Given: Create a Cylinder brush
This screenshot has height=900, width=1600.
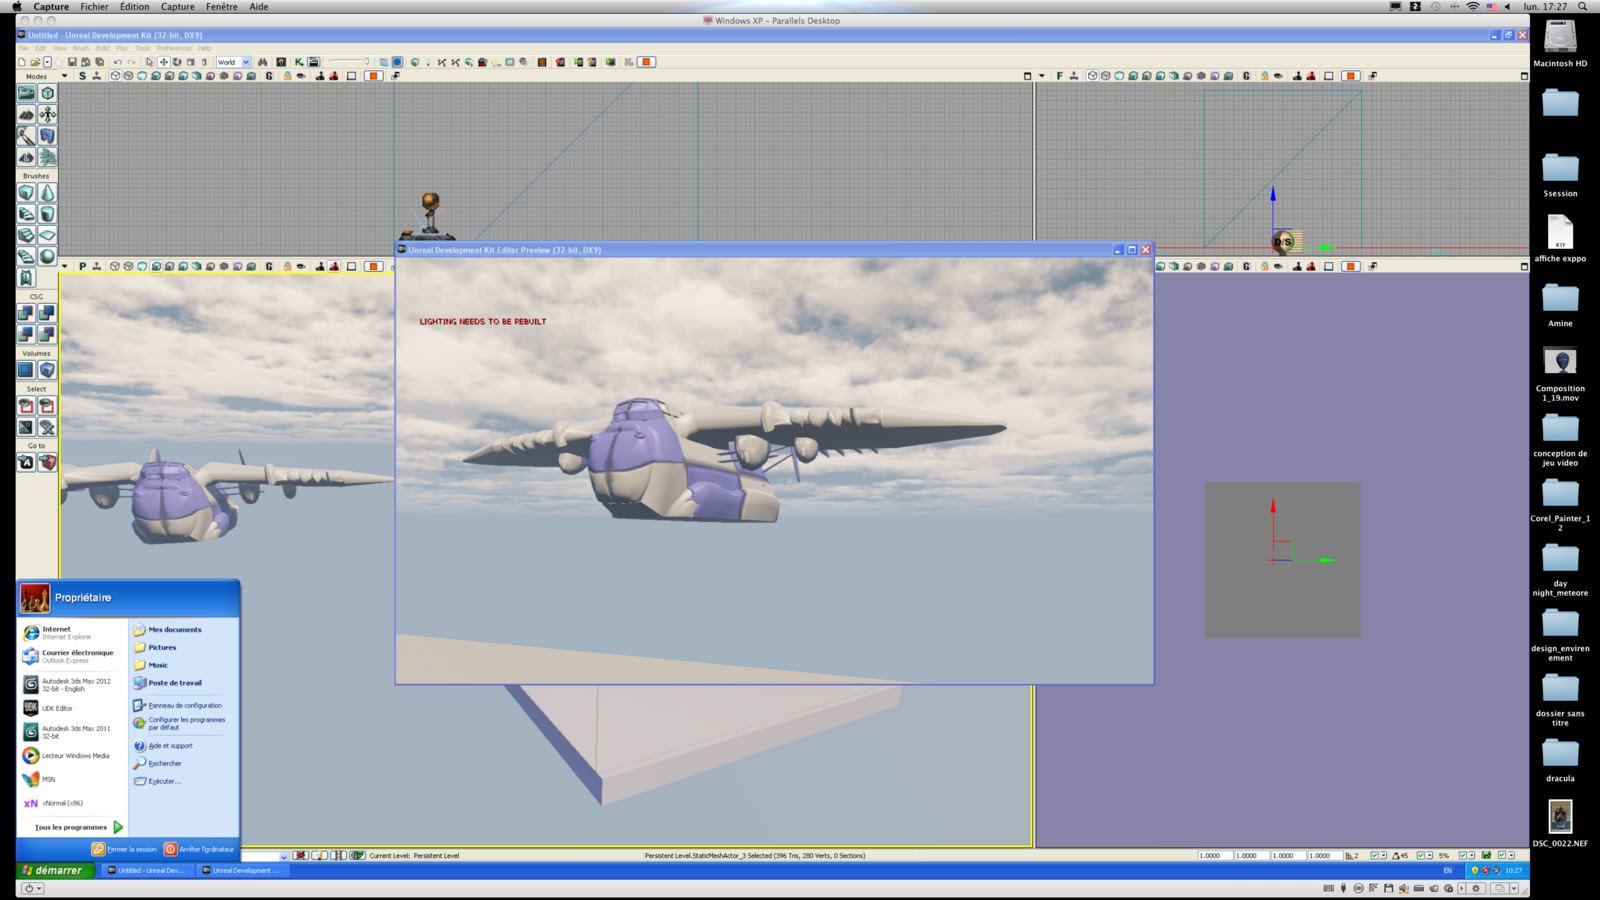Looking at the screenshot, I should [47, 214].
